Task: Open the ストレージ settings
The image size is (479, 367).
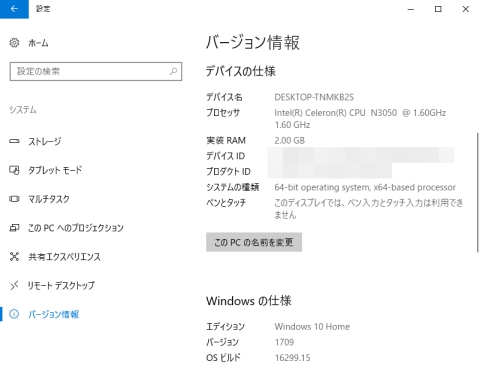Action: click(45, 141)
